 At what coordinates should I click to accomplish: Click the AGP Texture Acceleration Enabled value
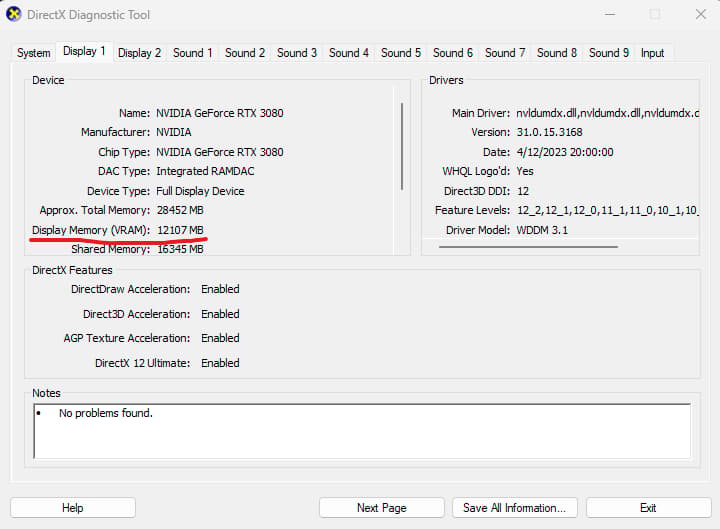point(220,338)
